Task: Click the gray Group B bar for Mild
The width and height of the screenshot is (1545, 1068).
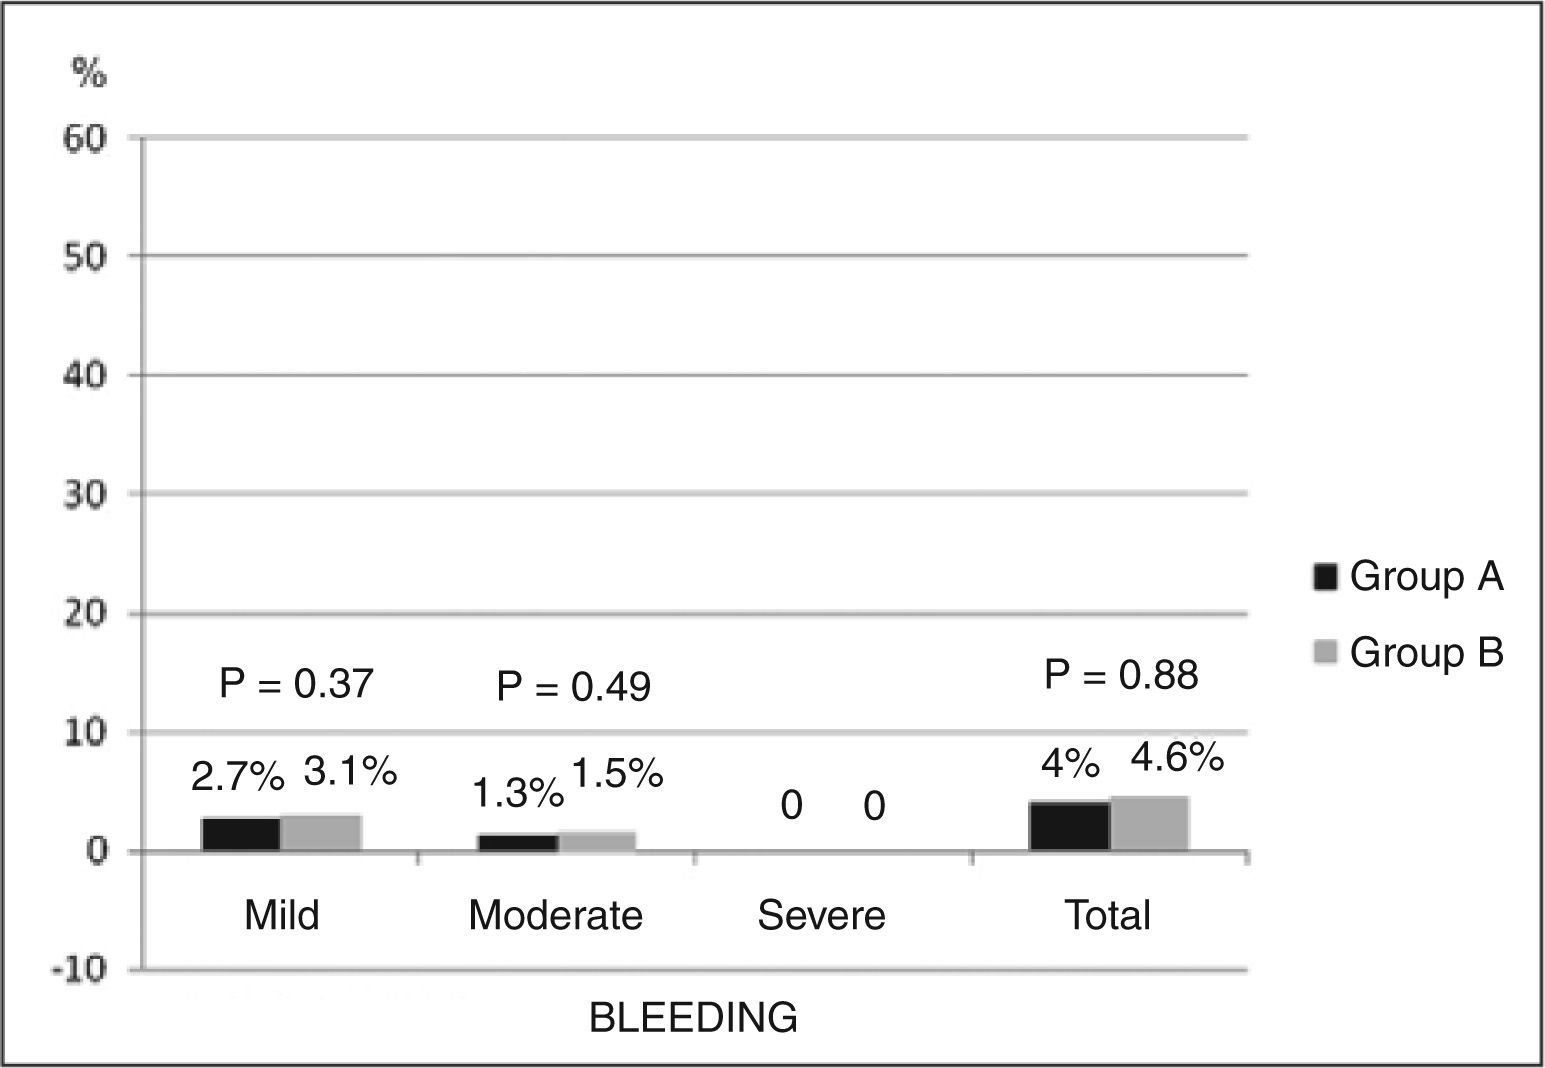Action: pyautogui.click(x=321, y=834)
